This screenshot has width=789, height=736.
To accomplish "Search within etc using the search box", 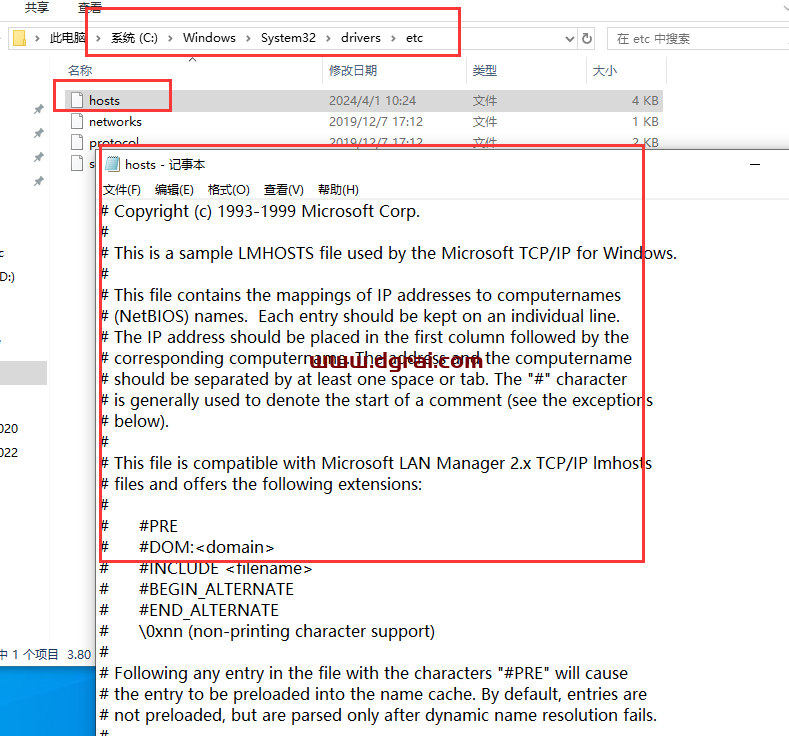I will [699, 39].
